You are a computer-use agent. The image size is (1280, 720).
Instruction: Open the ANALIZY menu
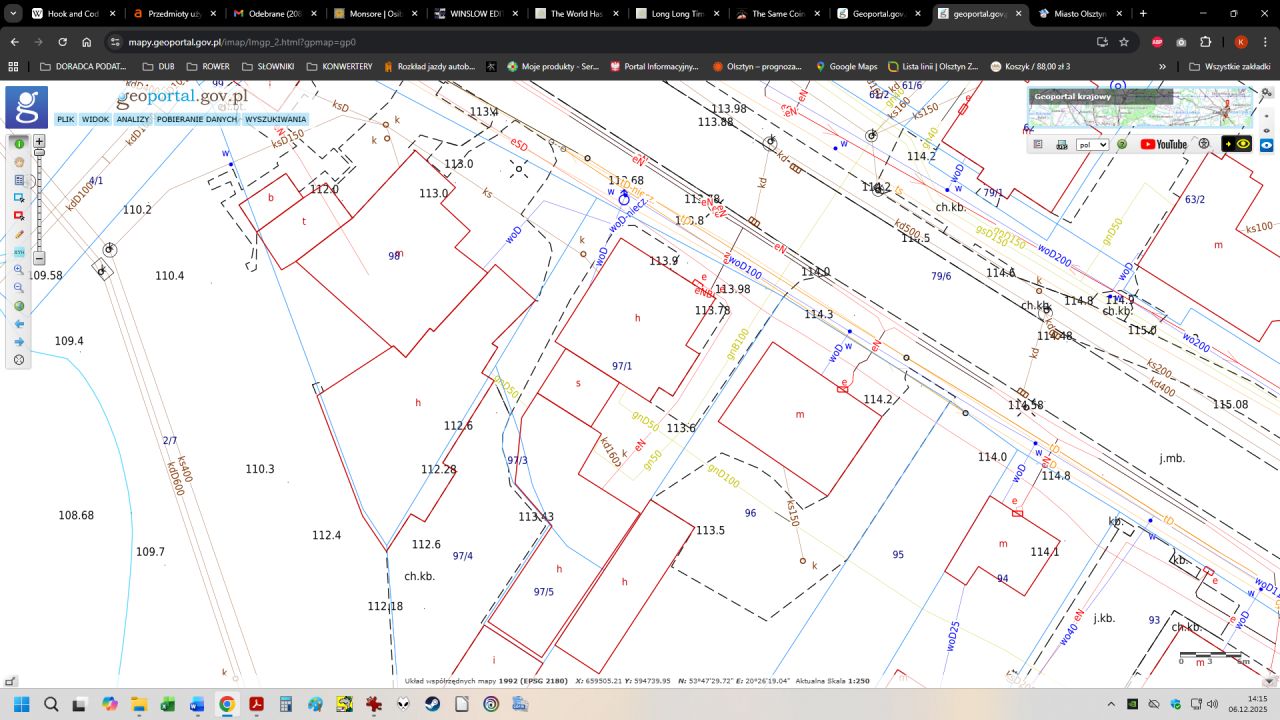point(132,119)
